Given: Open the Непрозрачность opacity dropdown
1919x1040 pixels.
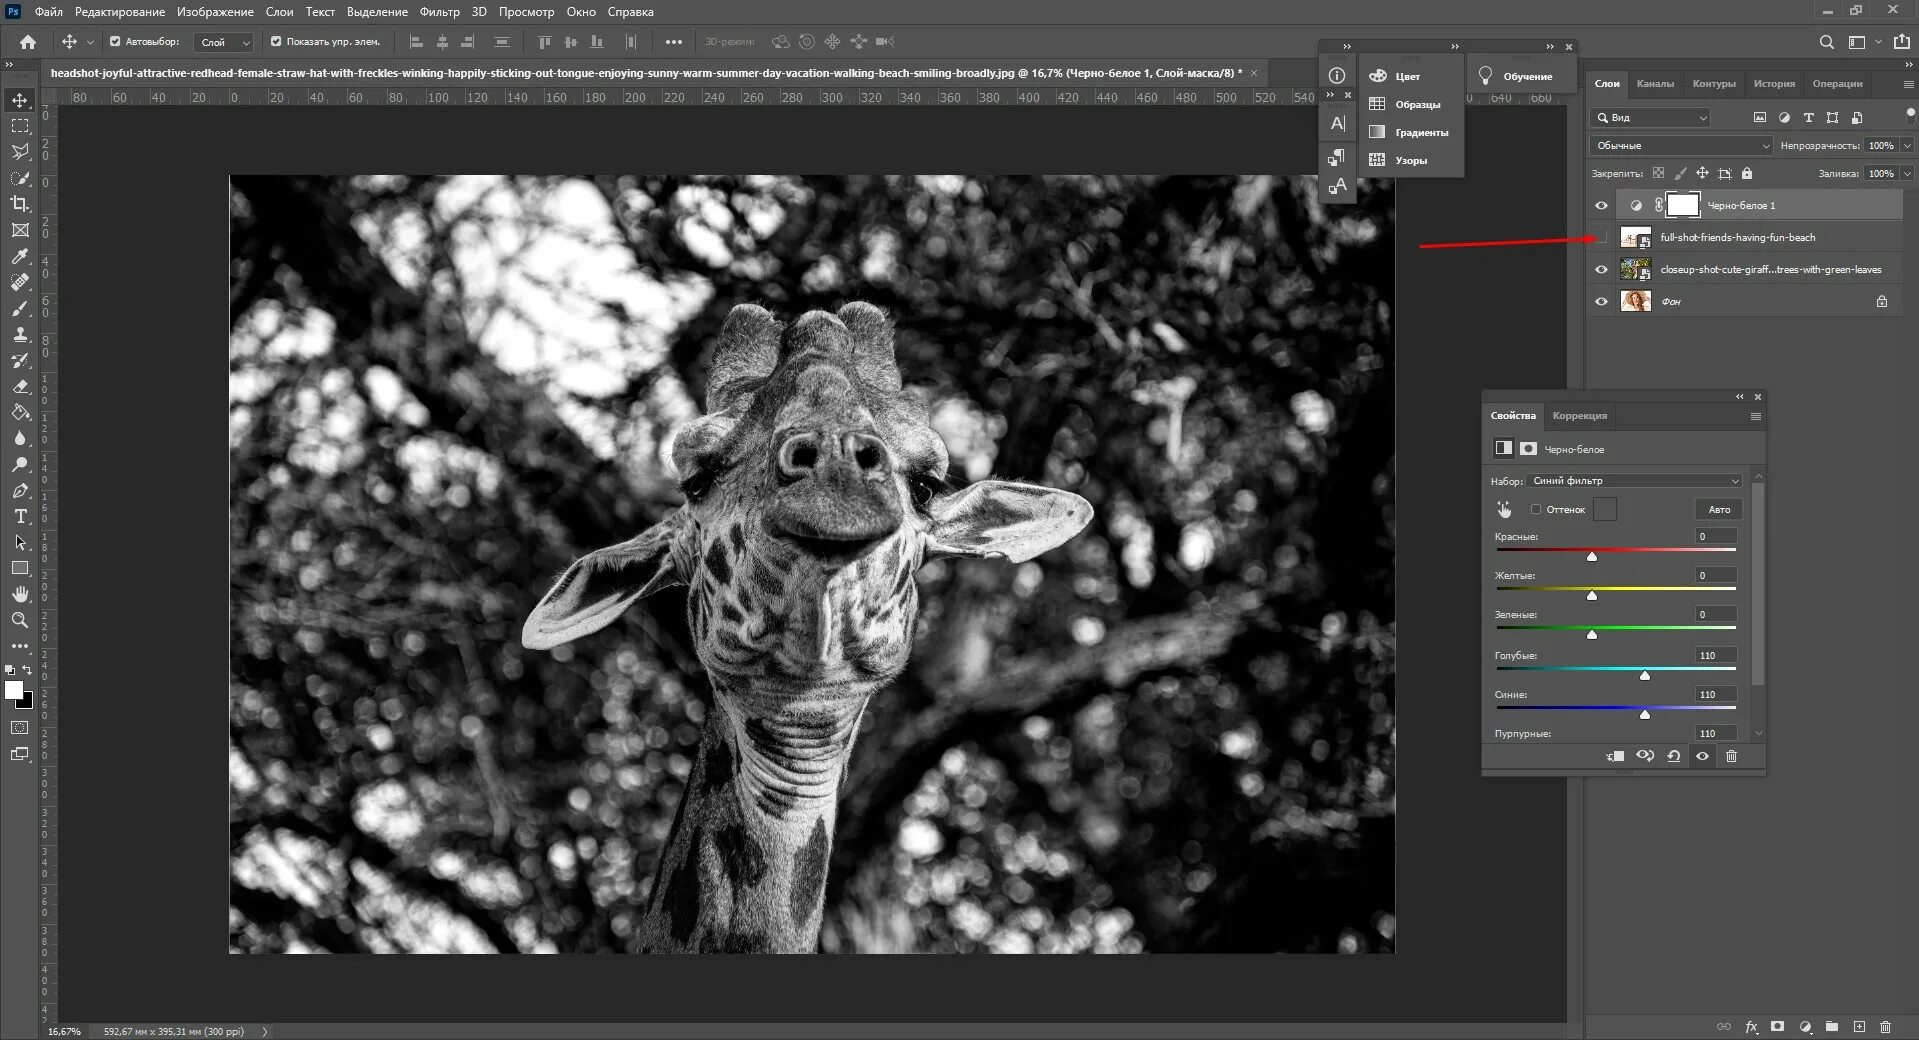Looking at the screenshot, I should (x=1907, y=146).
